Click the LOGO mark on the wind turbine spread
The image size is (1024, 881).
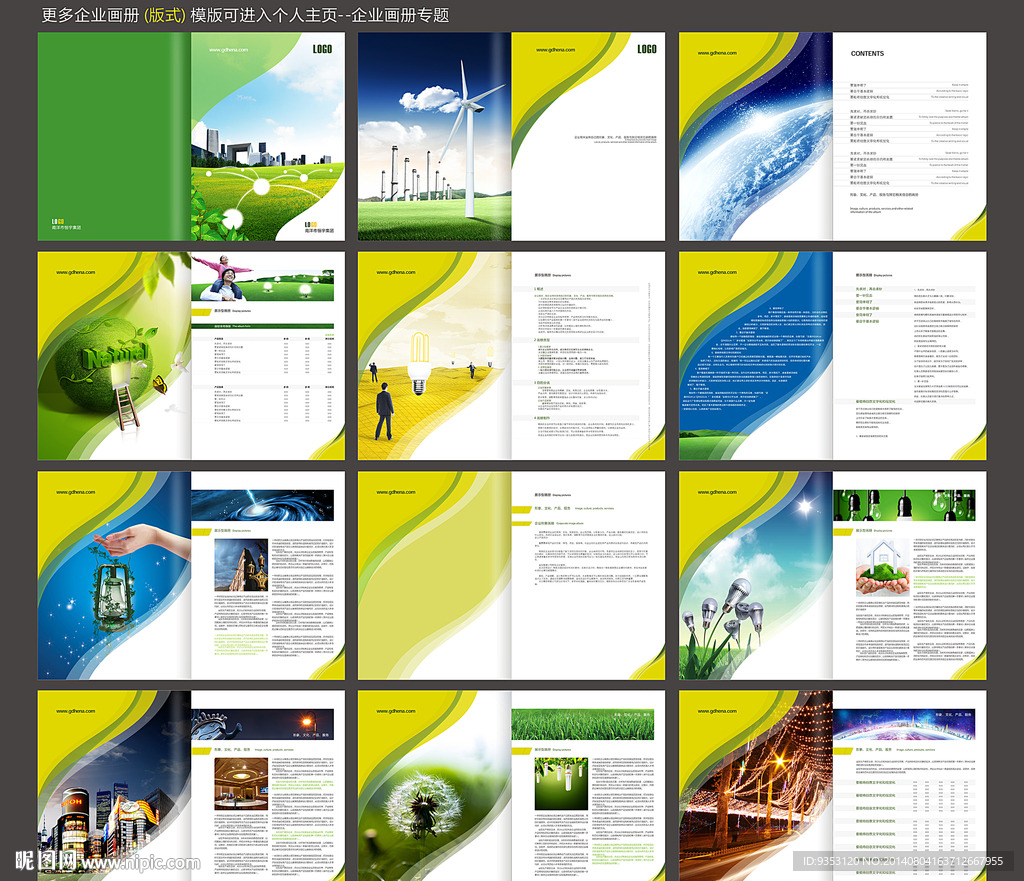coord(647,49)
